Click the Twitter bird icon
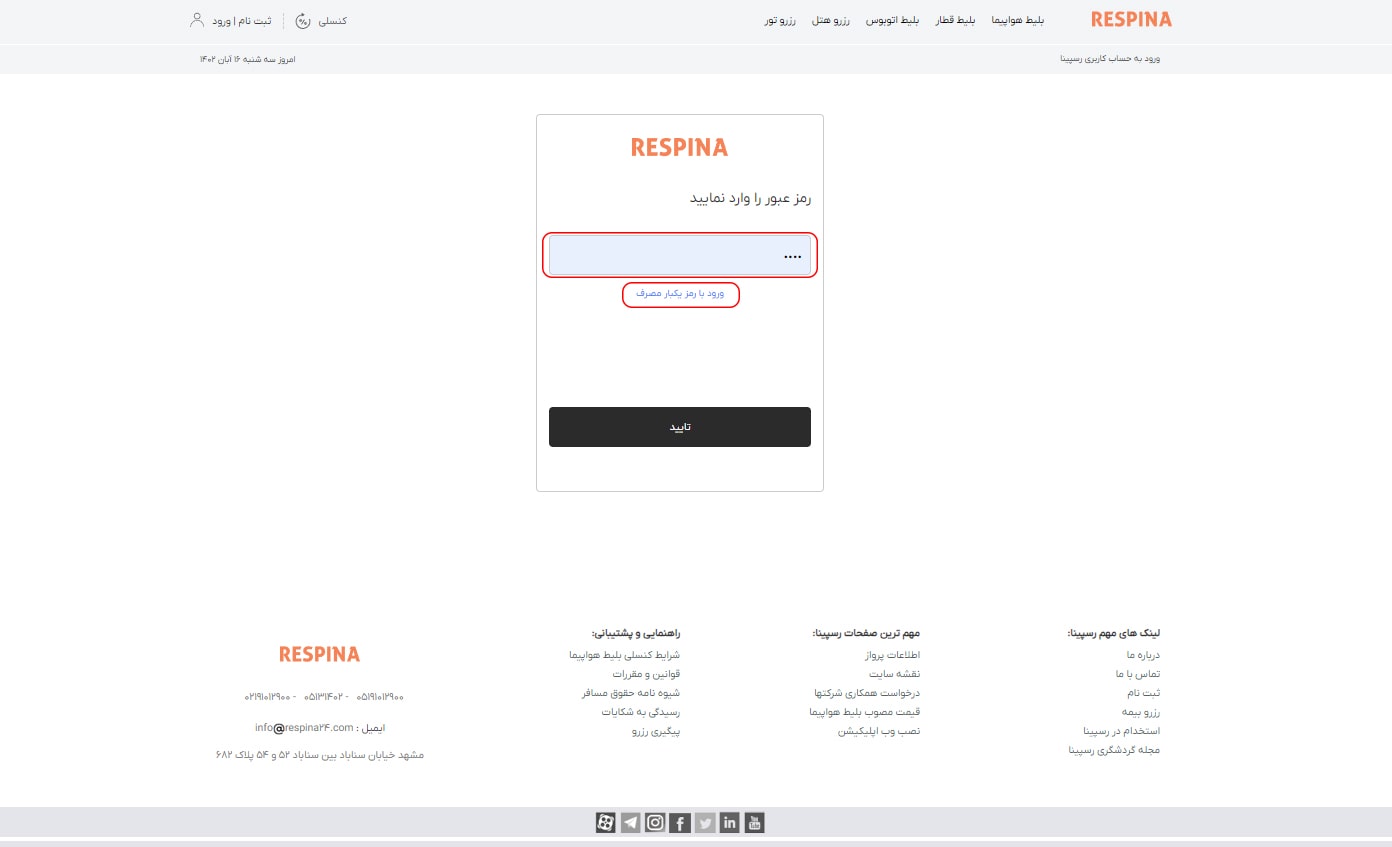 point(705,822)
